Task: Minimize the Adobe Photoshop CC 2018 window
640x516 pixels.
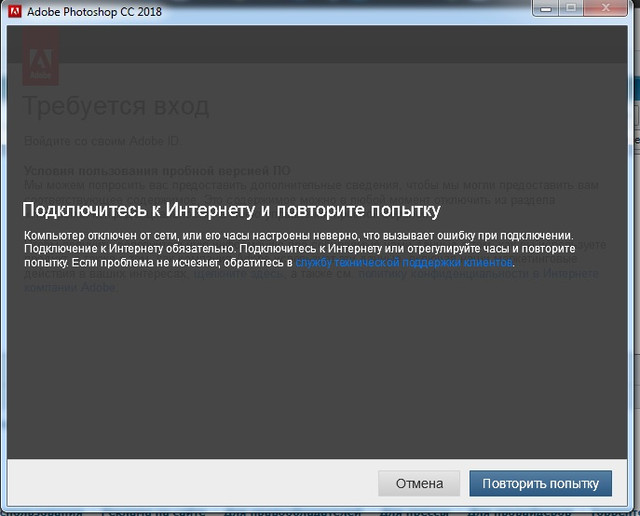Action: coord(546,8)
